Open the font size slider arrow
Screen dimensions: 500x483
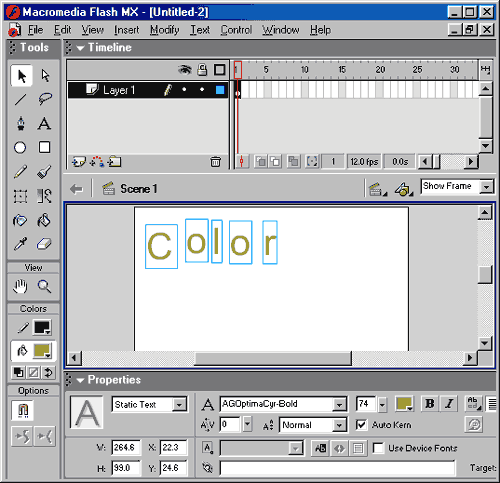click(382, 405)
